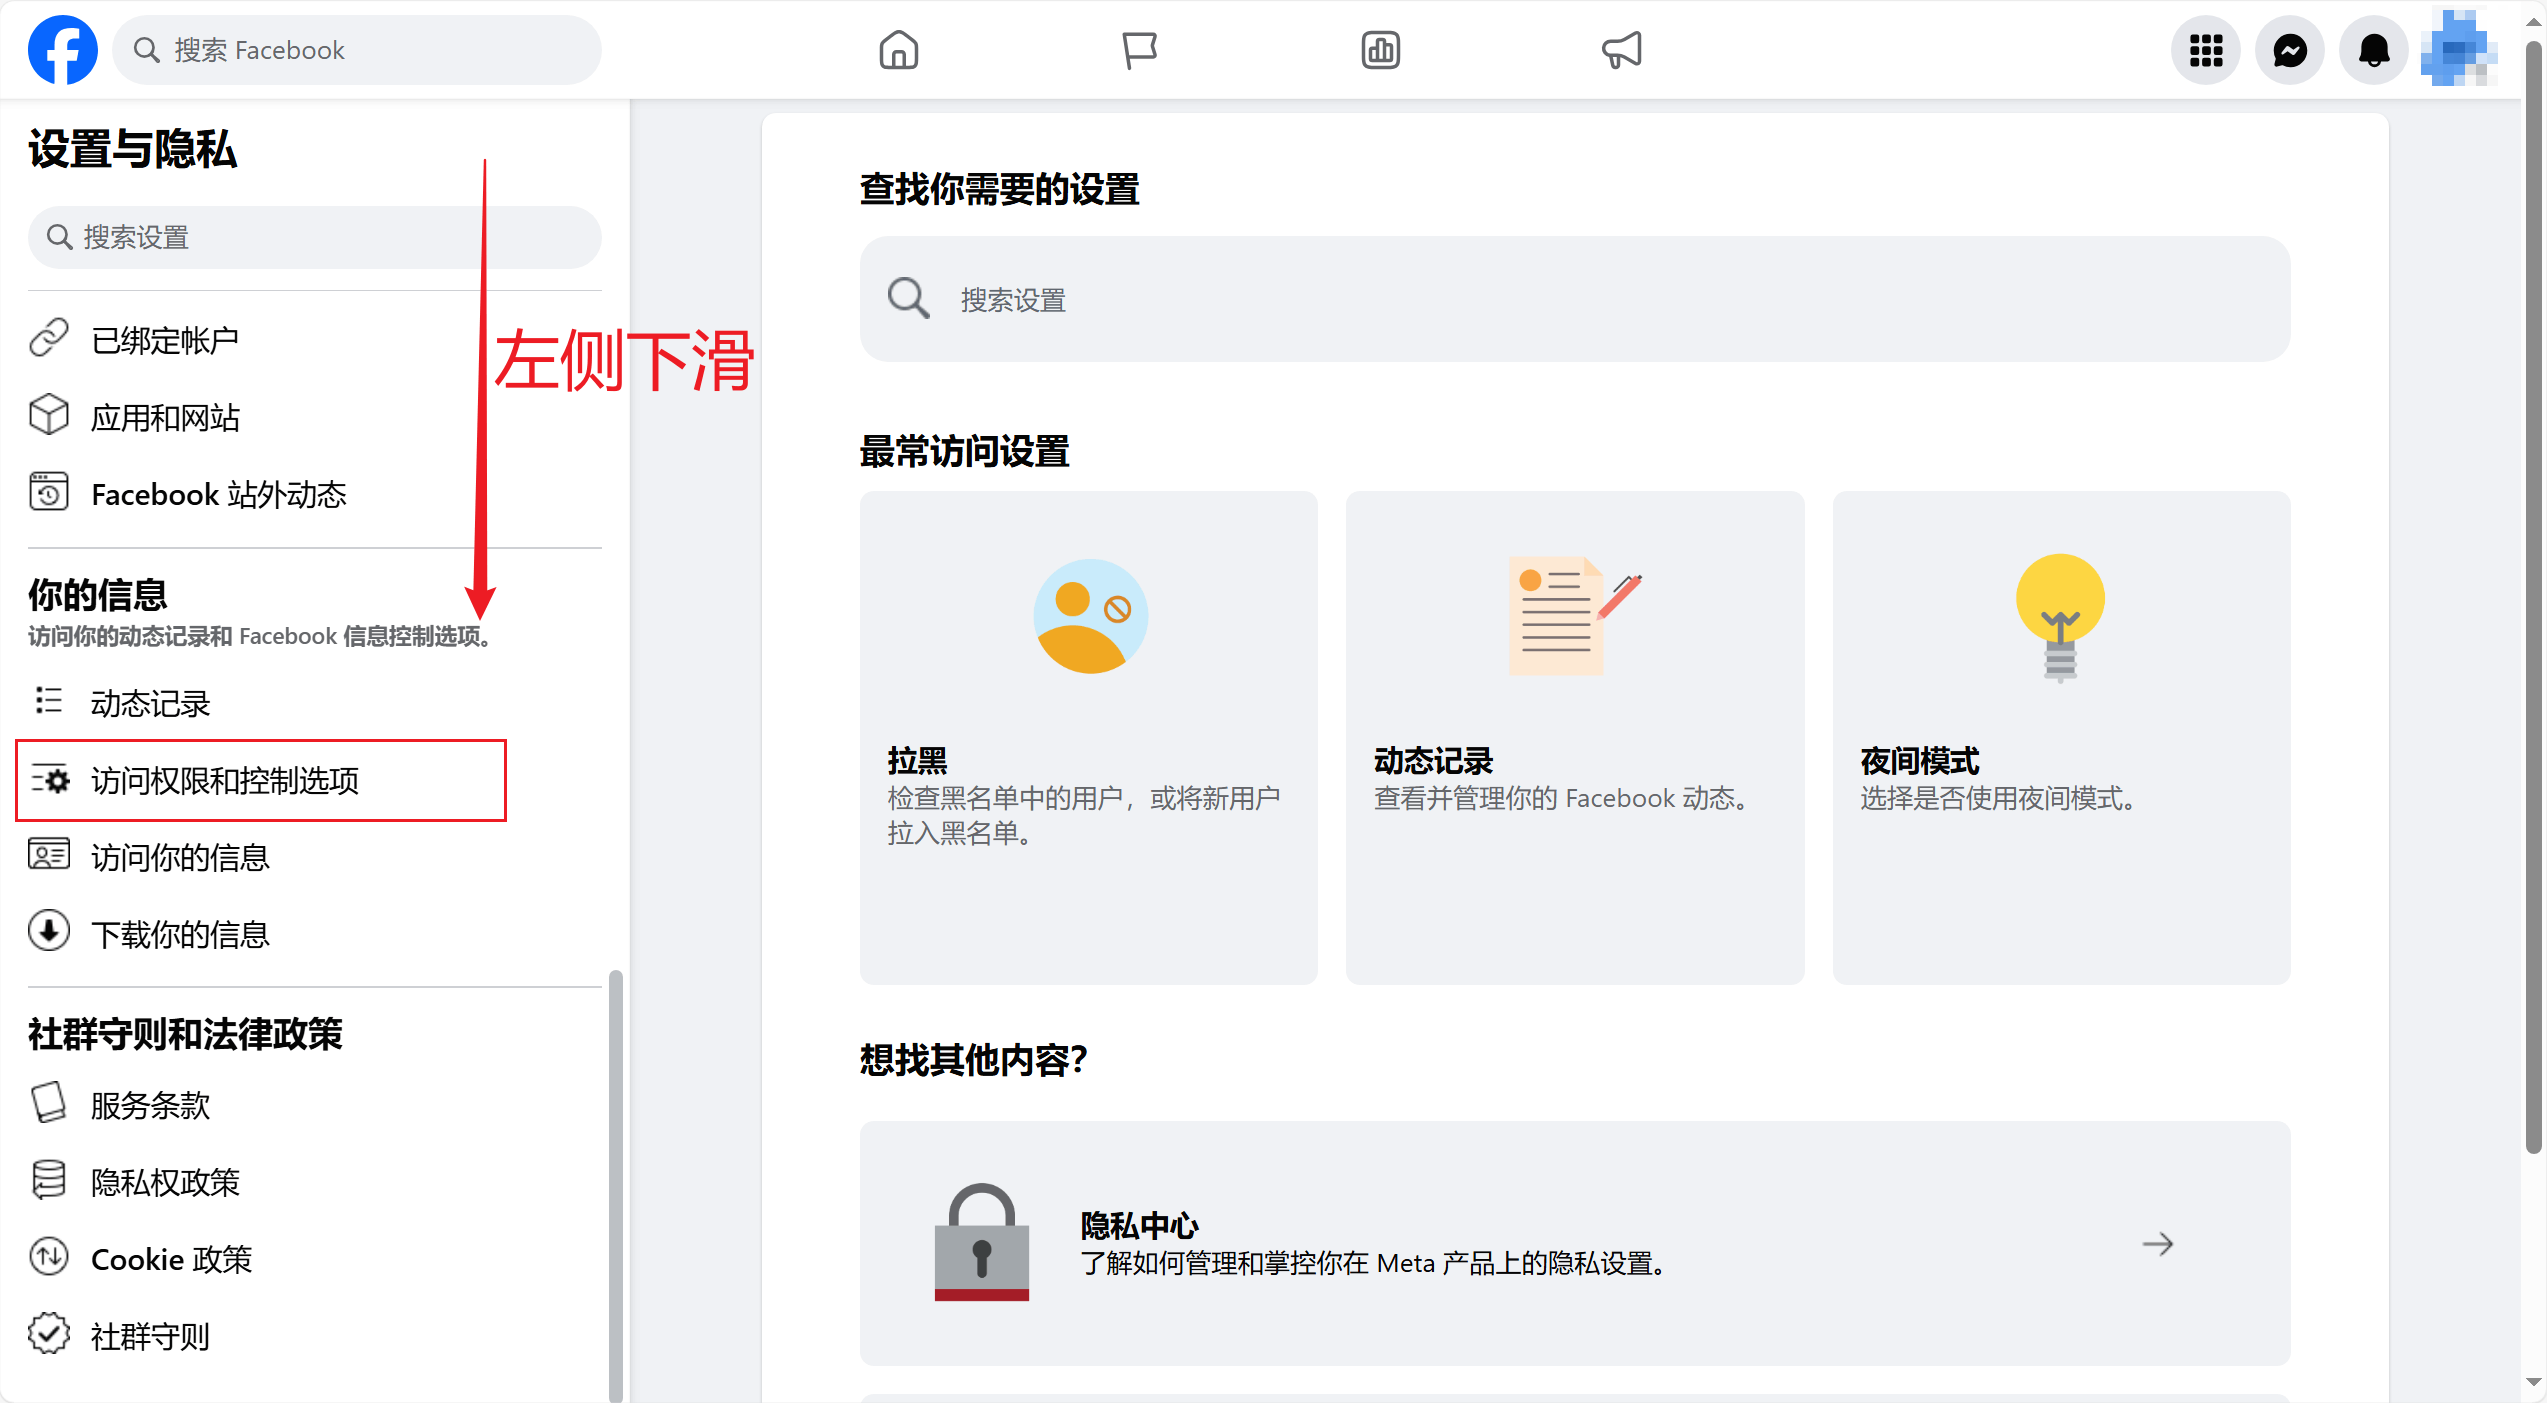2547x1403 pixels.
Task: Open the 夜间模式 settings card title
Action: 1919,760
